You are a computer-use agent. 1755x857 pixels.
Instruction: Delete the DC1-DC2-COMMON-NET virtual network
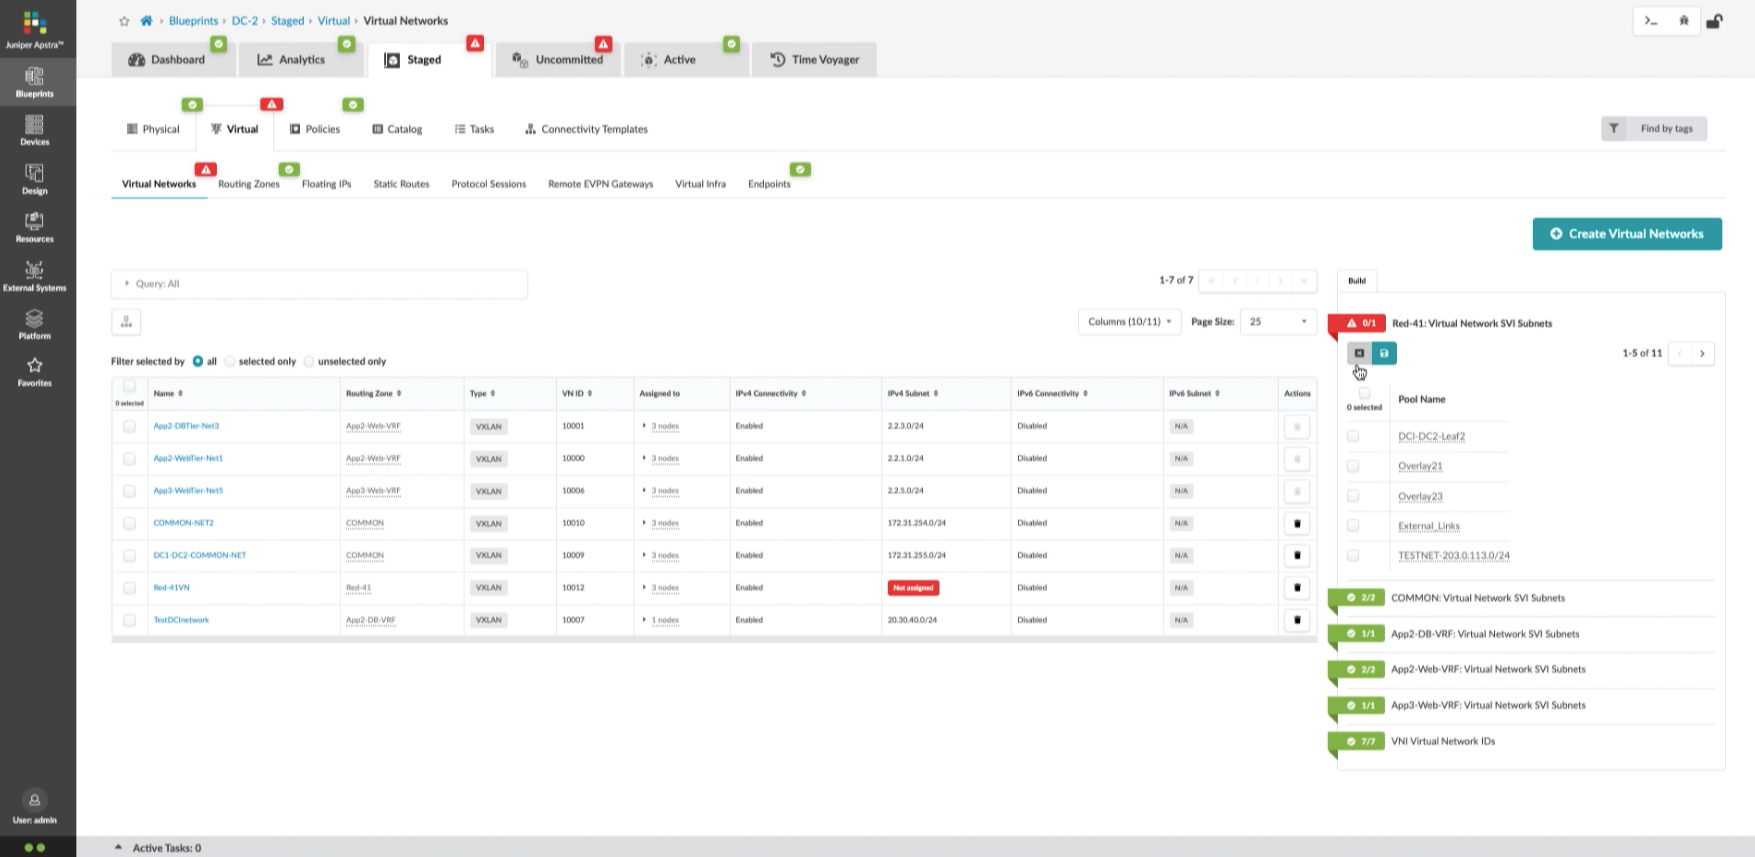1297,555
